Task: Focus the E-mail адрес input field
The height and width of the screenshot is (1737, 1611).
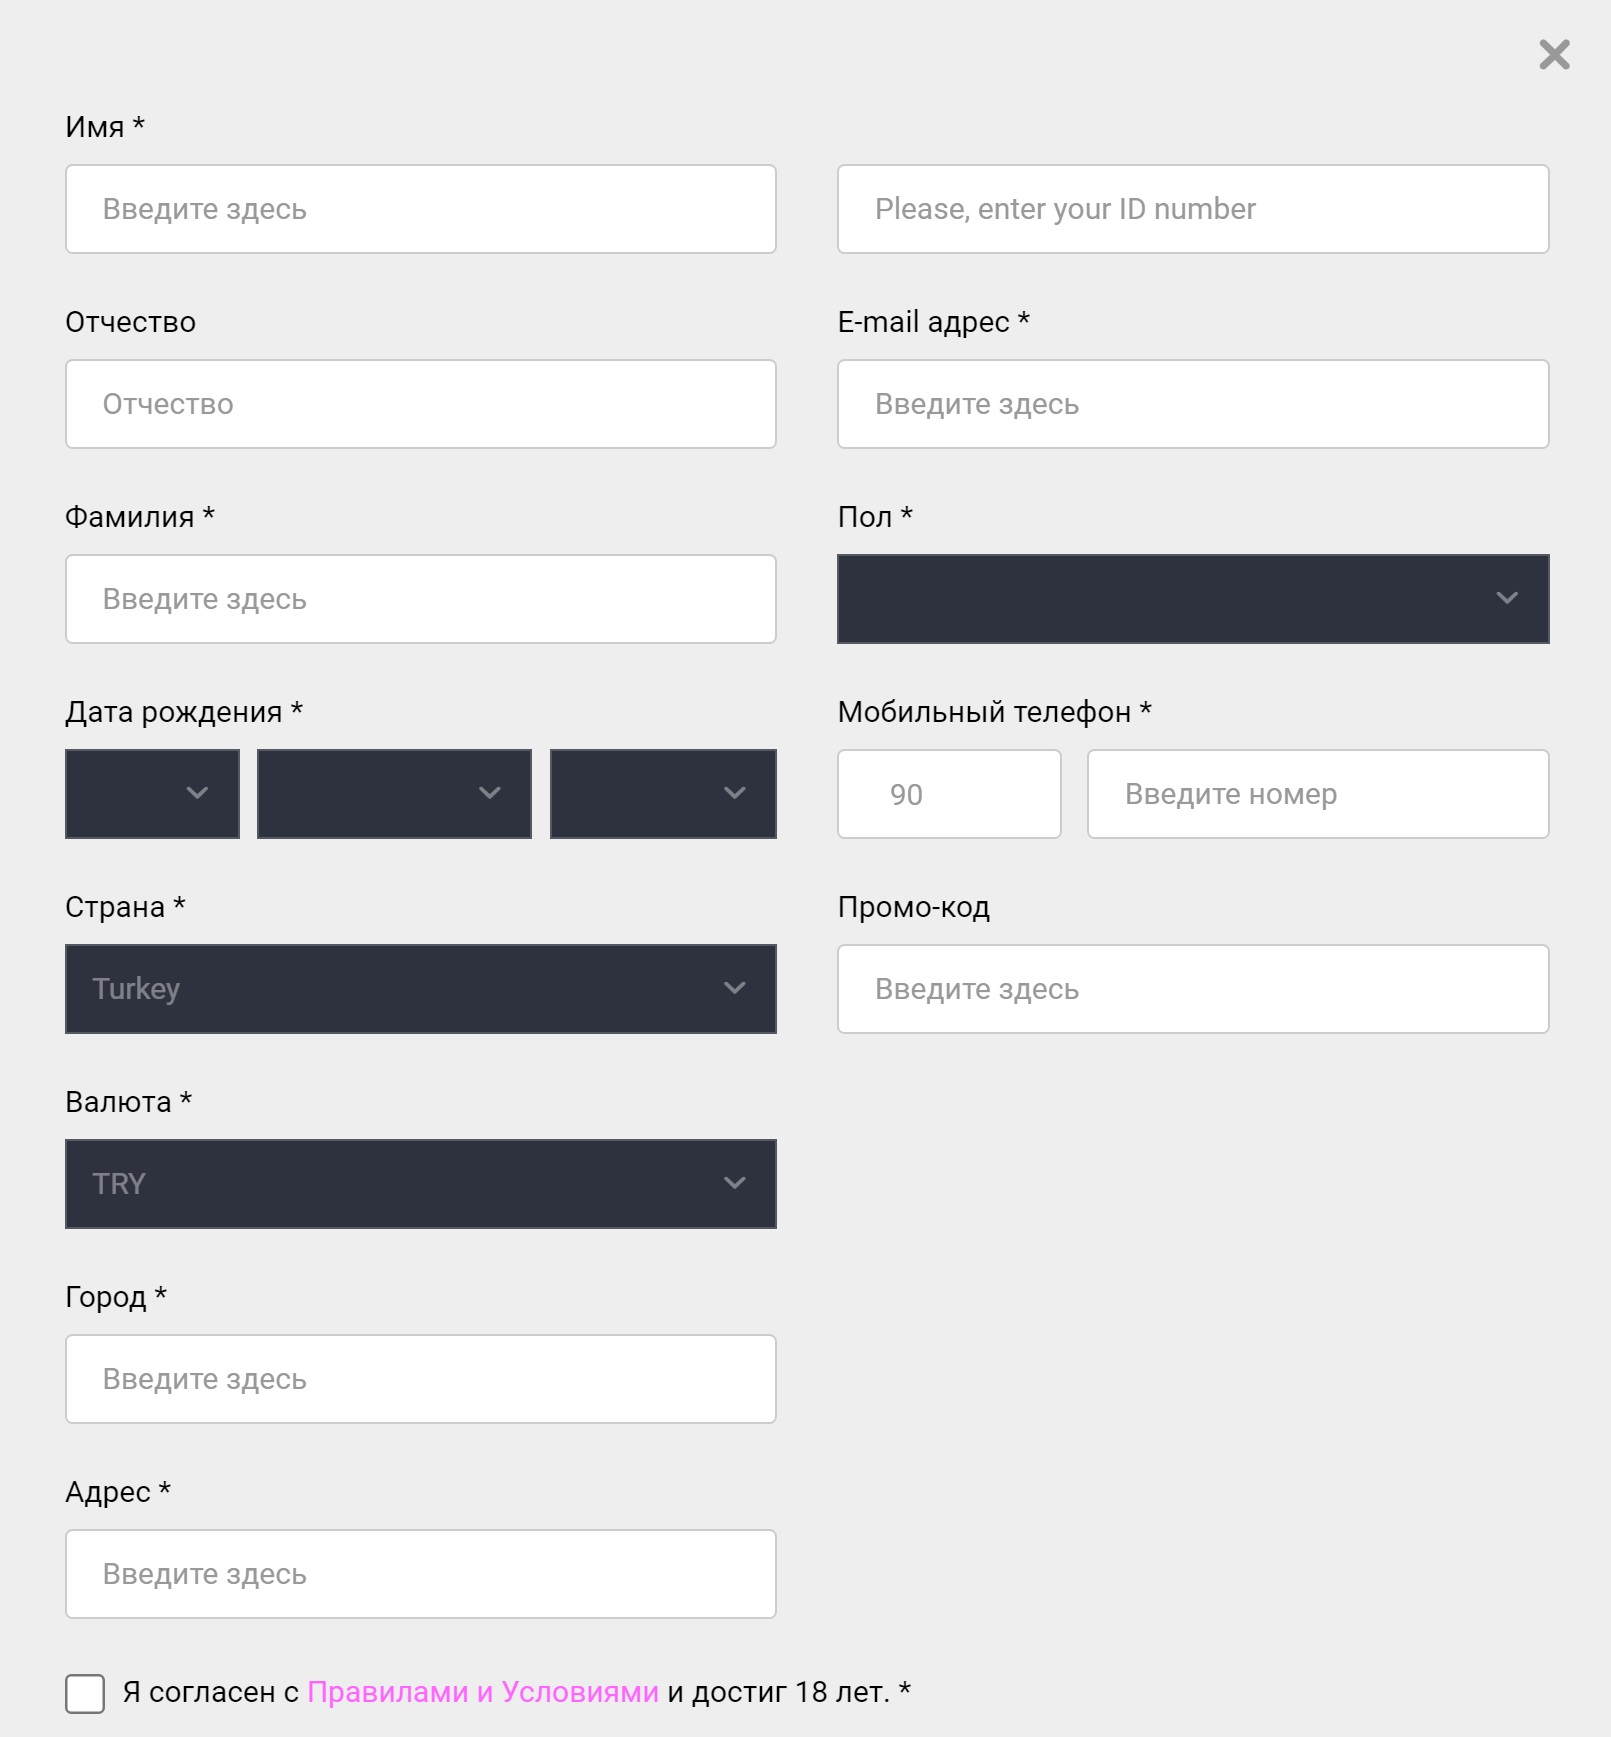Action: [x=1193, y=404]
